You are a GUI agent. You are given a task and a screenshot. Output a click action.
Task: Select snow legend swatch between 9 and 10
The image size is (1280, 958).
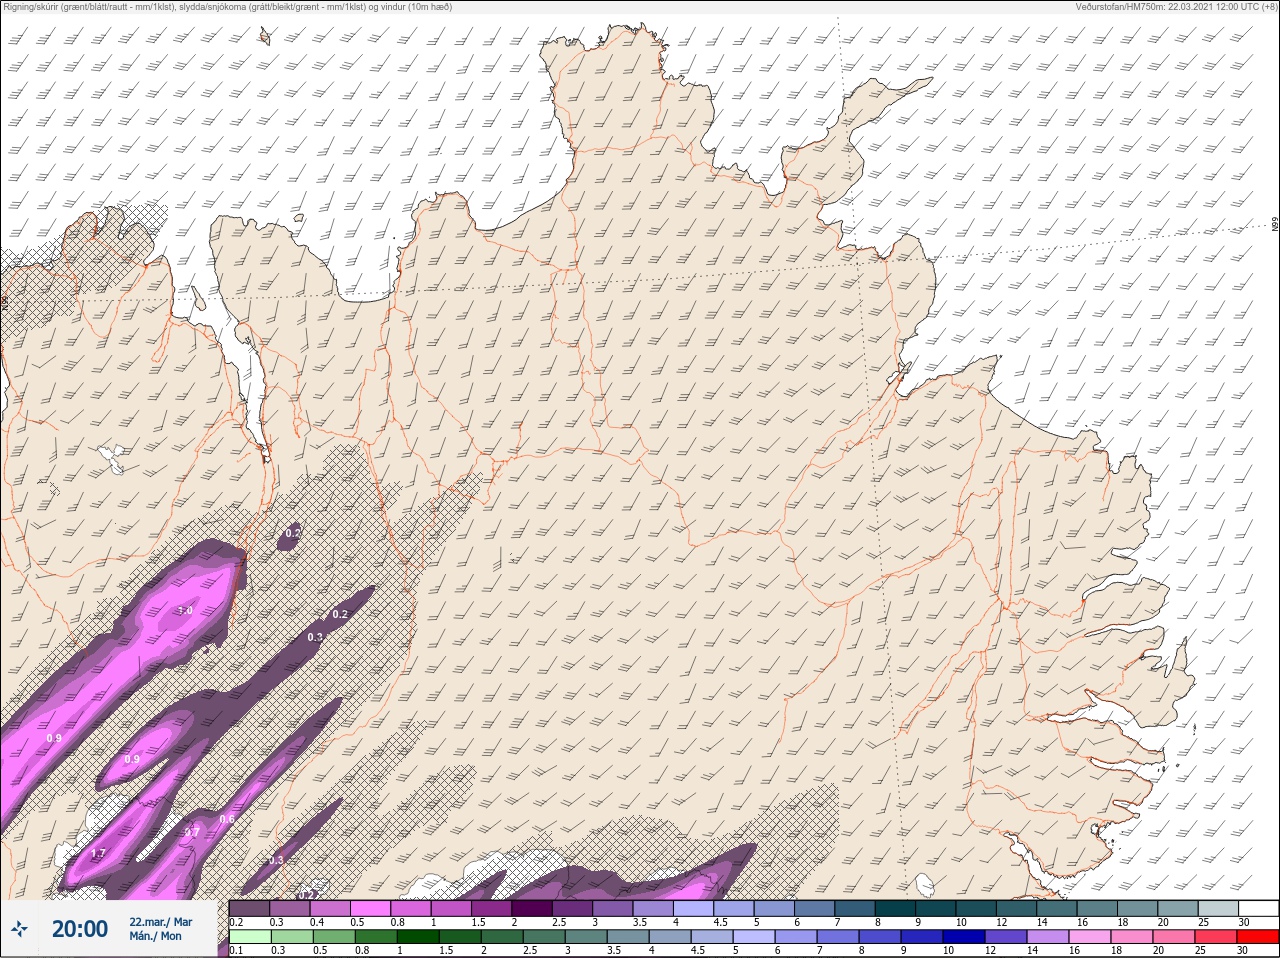[x=937, y=908]
